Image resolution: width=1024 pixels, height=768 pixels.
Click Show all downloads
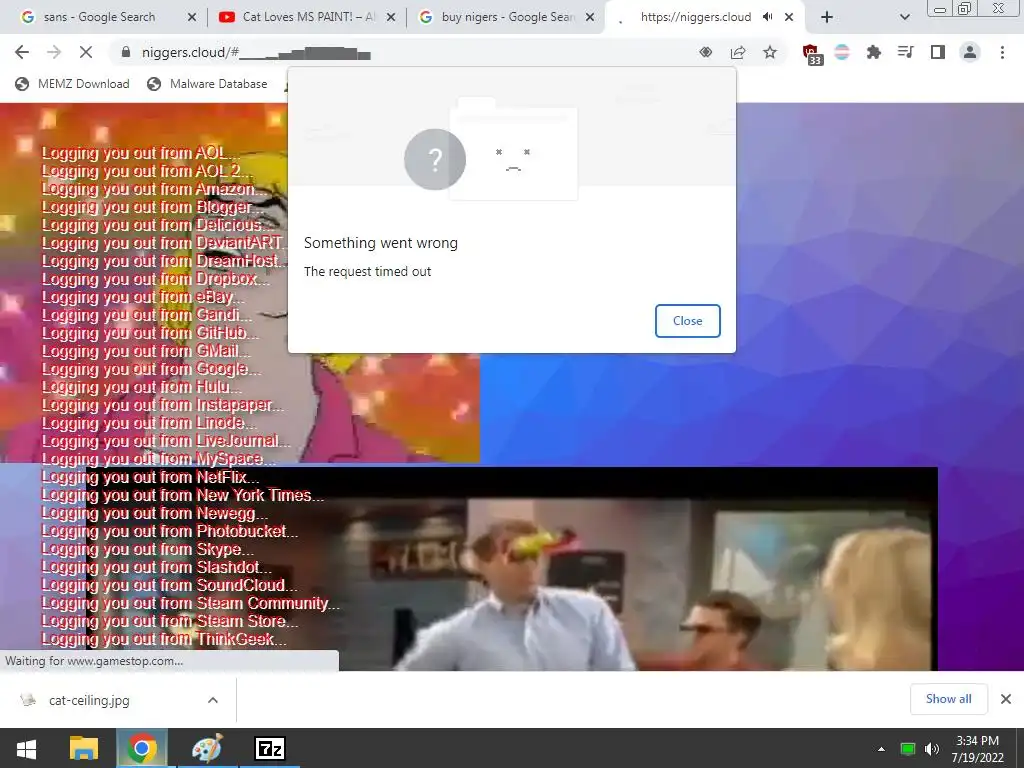pos(948,699)
